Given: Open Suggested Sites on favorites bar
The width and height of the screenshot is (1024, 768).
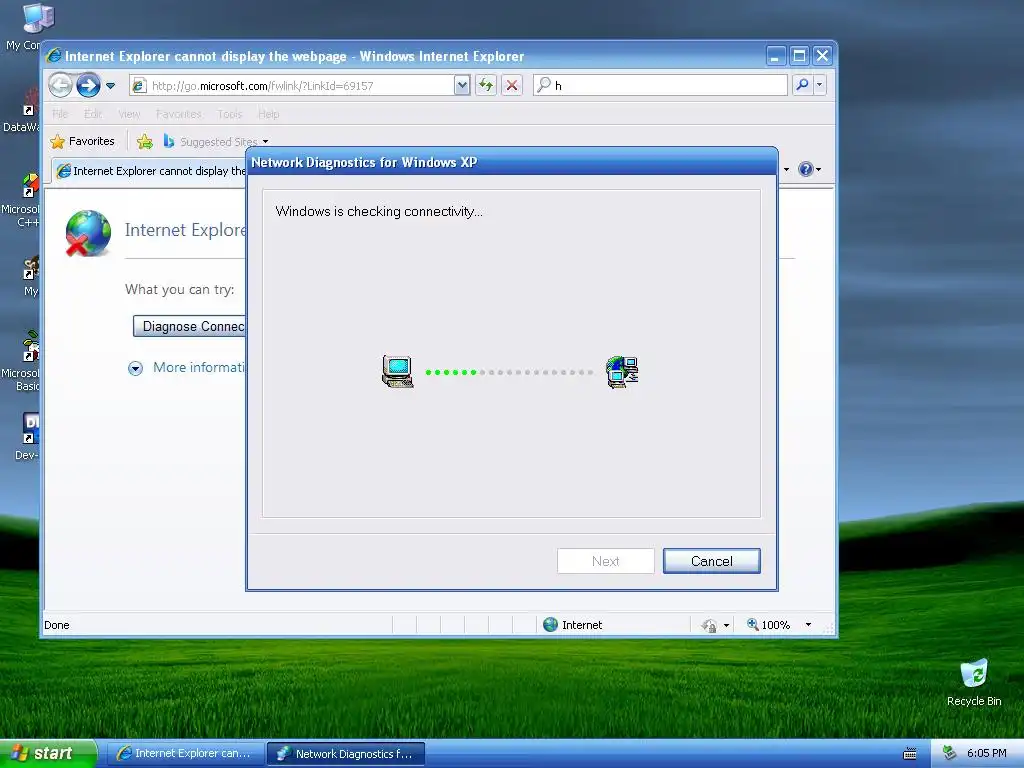Looking at the screenshot, I should coord(216,141).
